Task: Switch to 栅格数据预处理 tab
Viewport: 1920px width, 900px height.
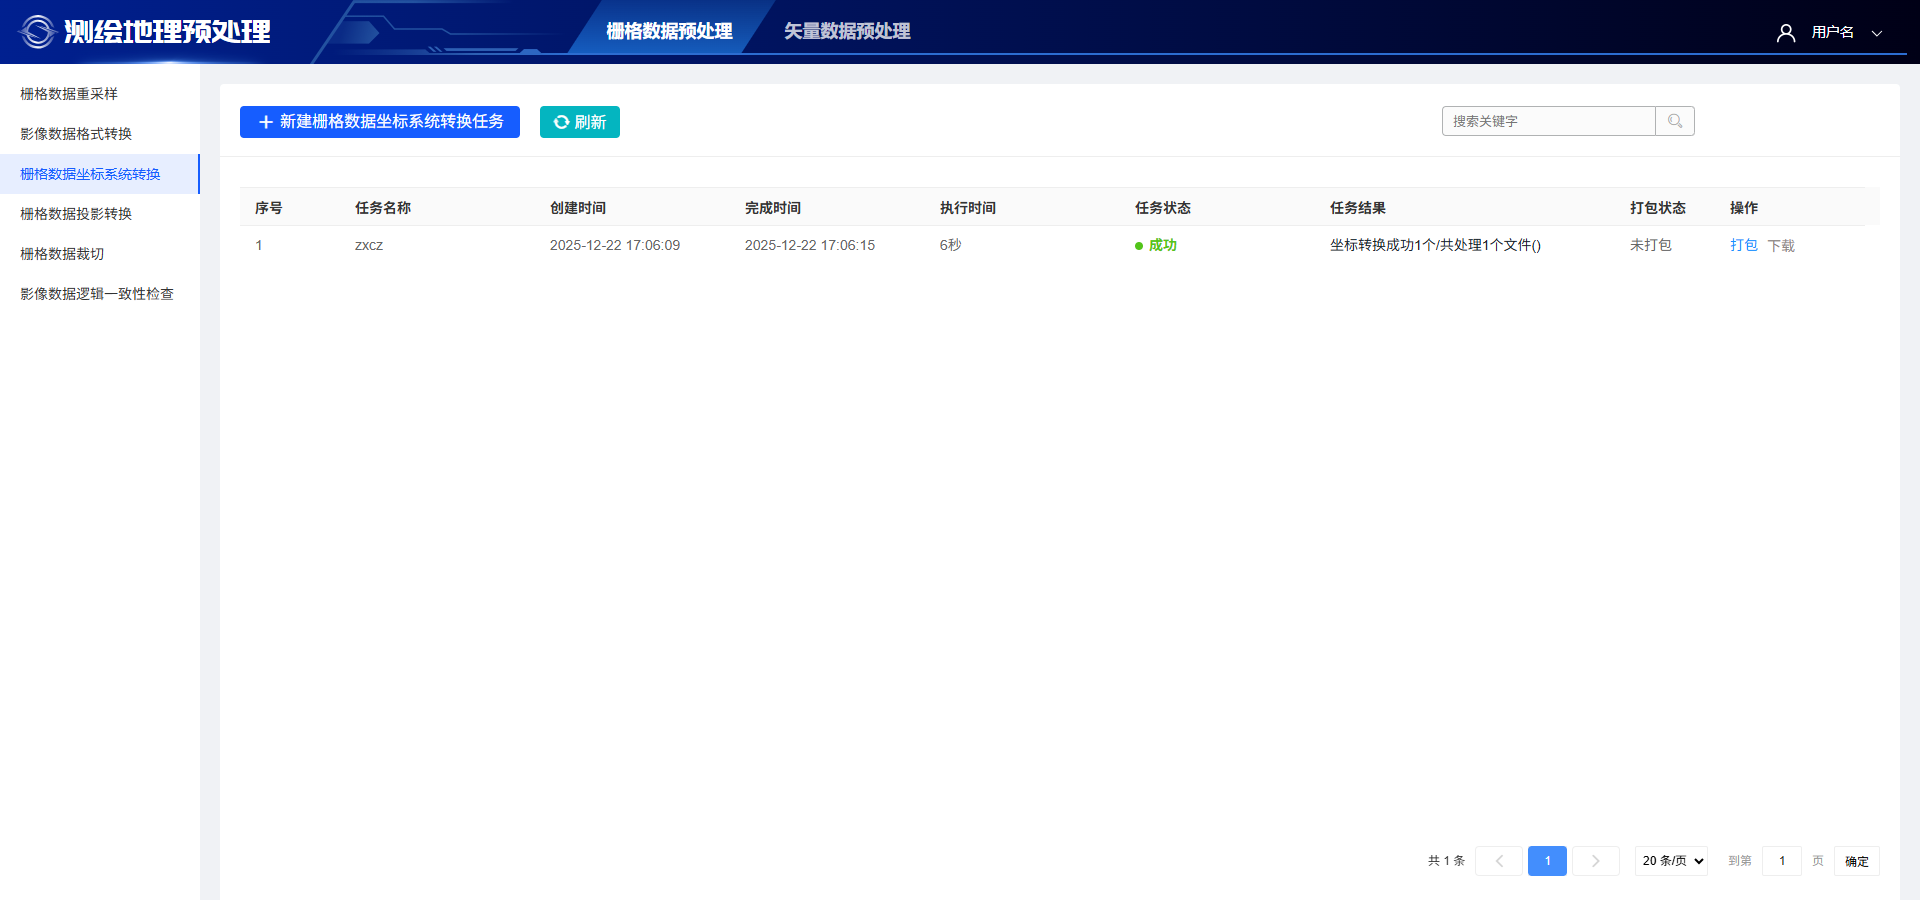Action: 669,32
